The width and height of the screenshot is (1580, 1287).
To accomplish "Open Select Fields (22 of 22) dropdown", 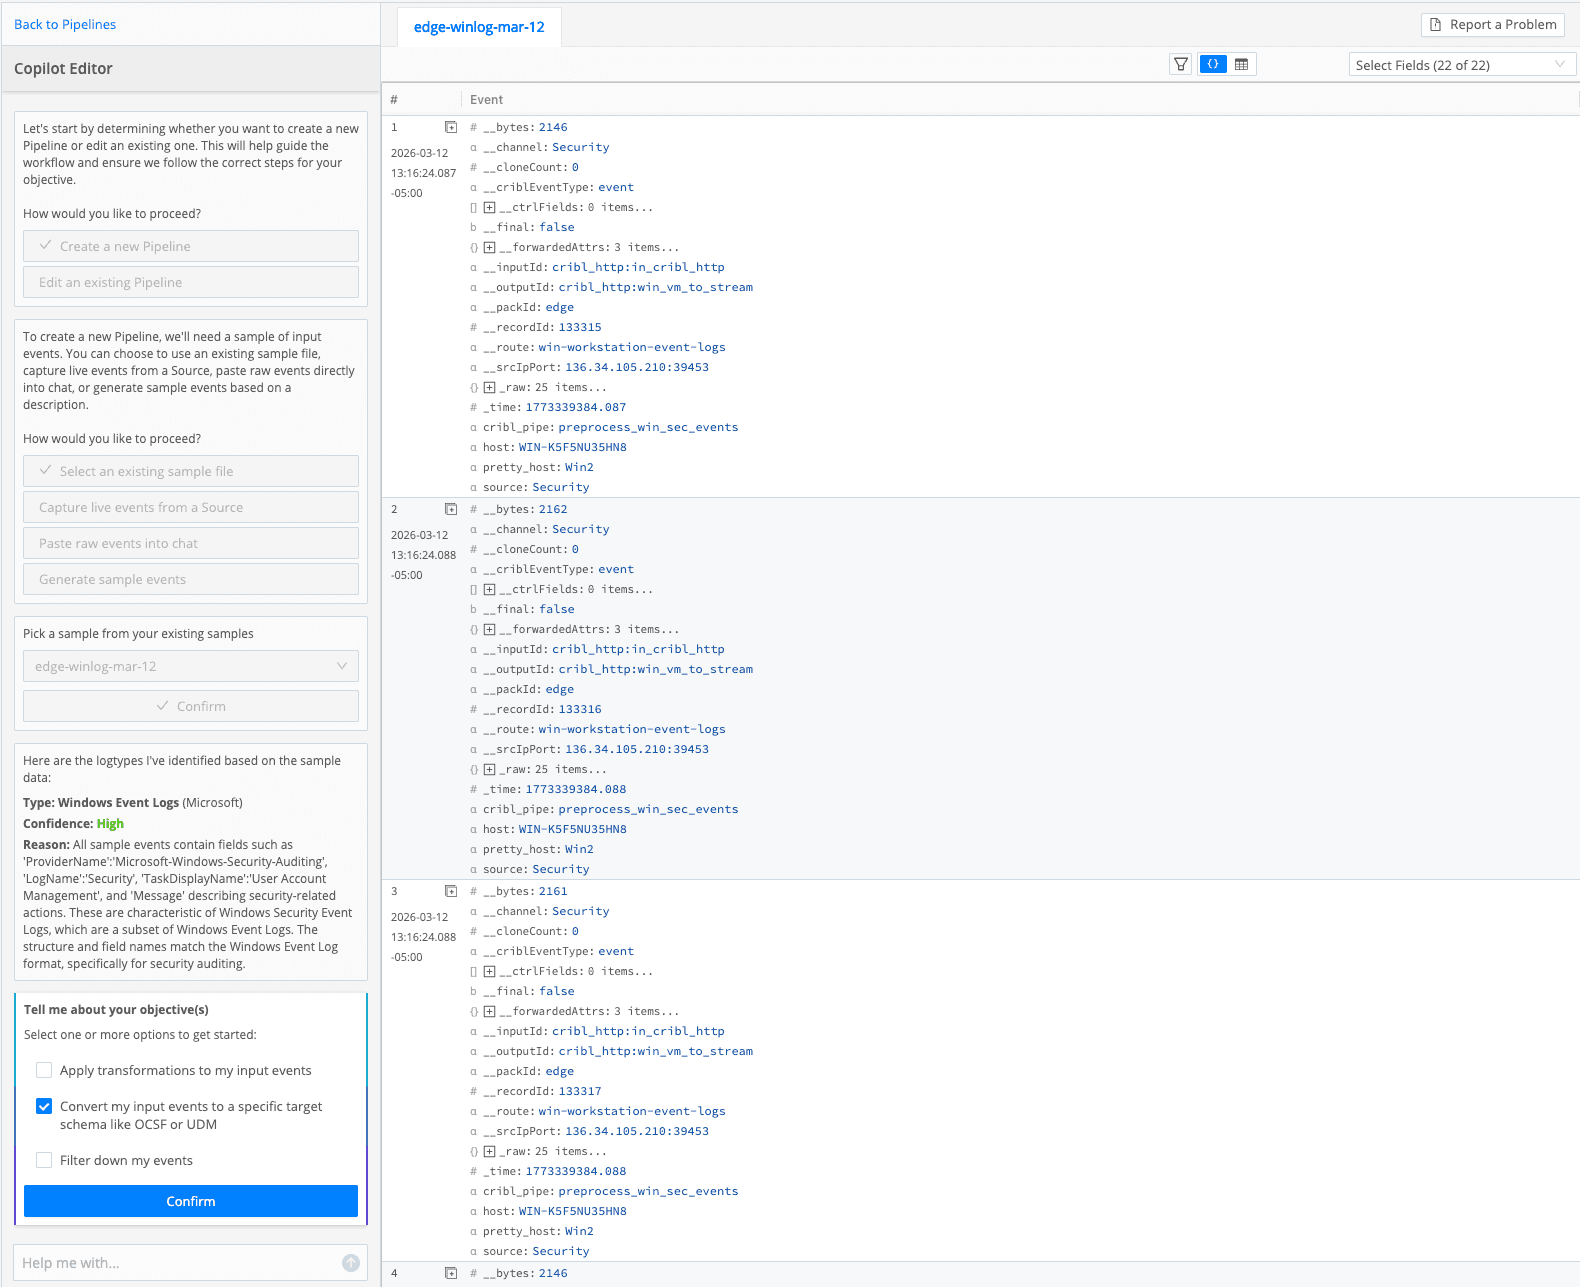I will [1462, 65].
